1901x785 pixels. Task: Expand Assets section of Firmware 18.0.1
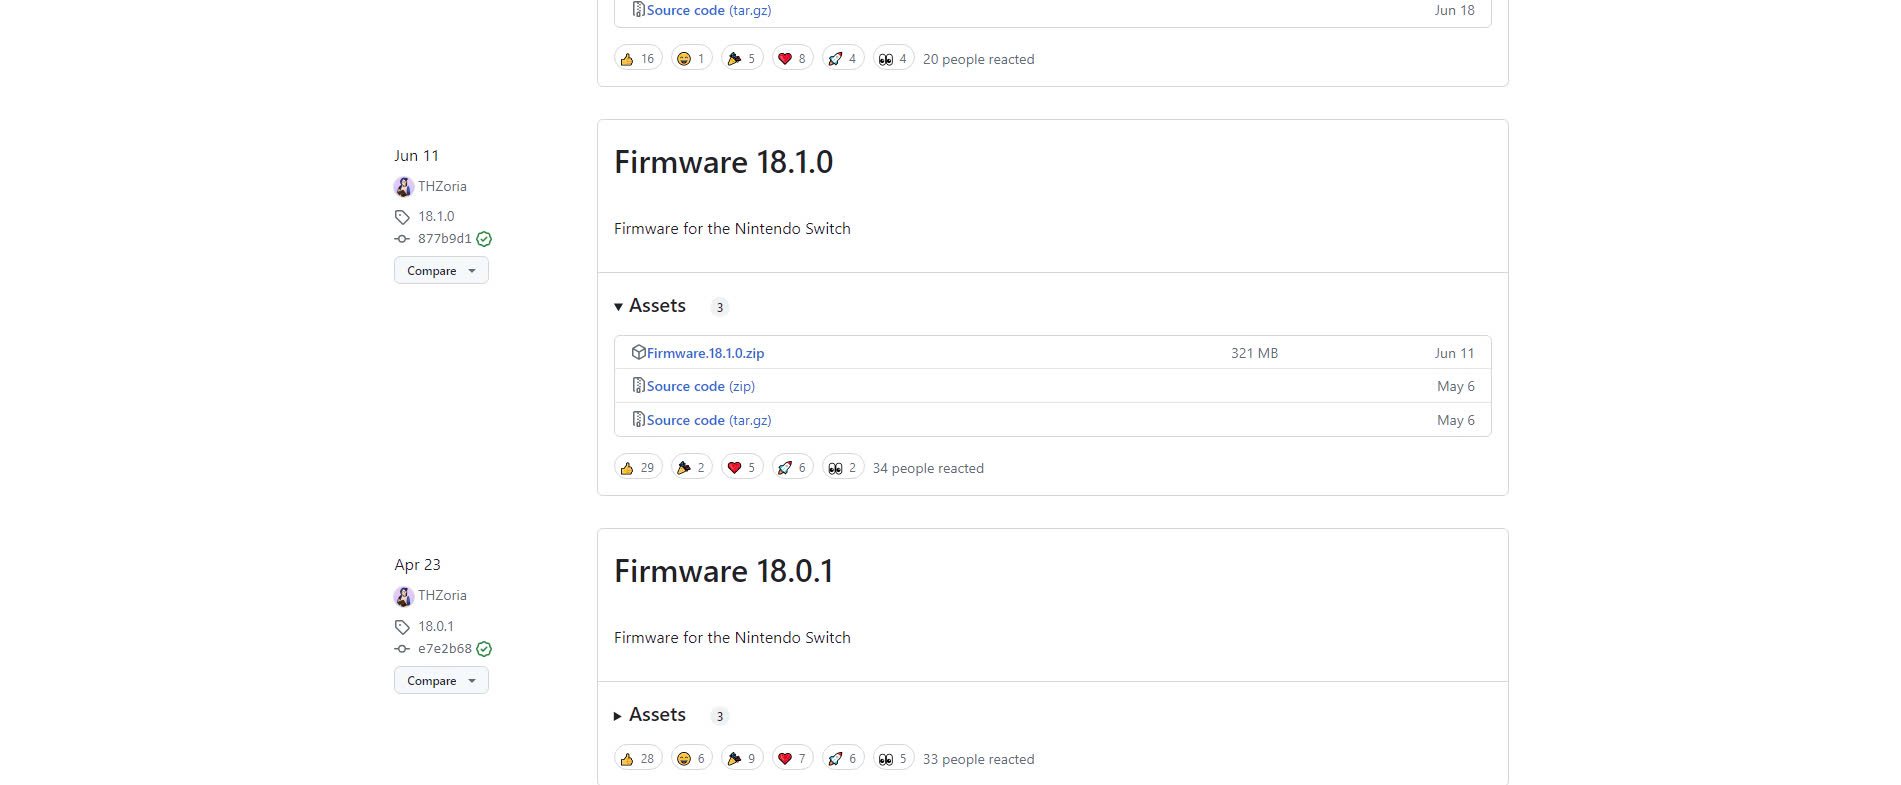click(x=650, y=715)
